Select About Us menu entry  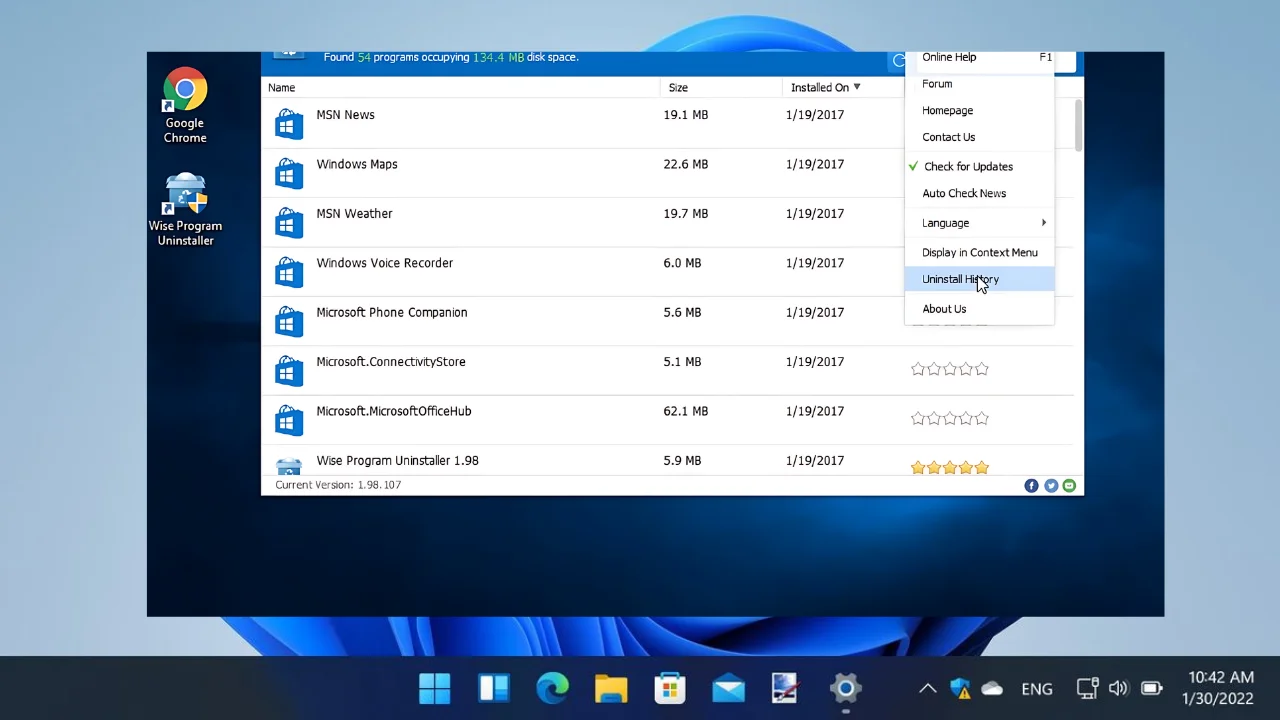tap(980, 309)
